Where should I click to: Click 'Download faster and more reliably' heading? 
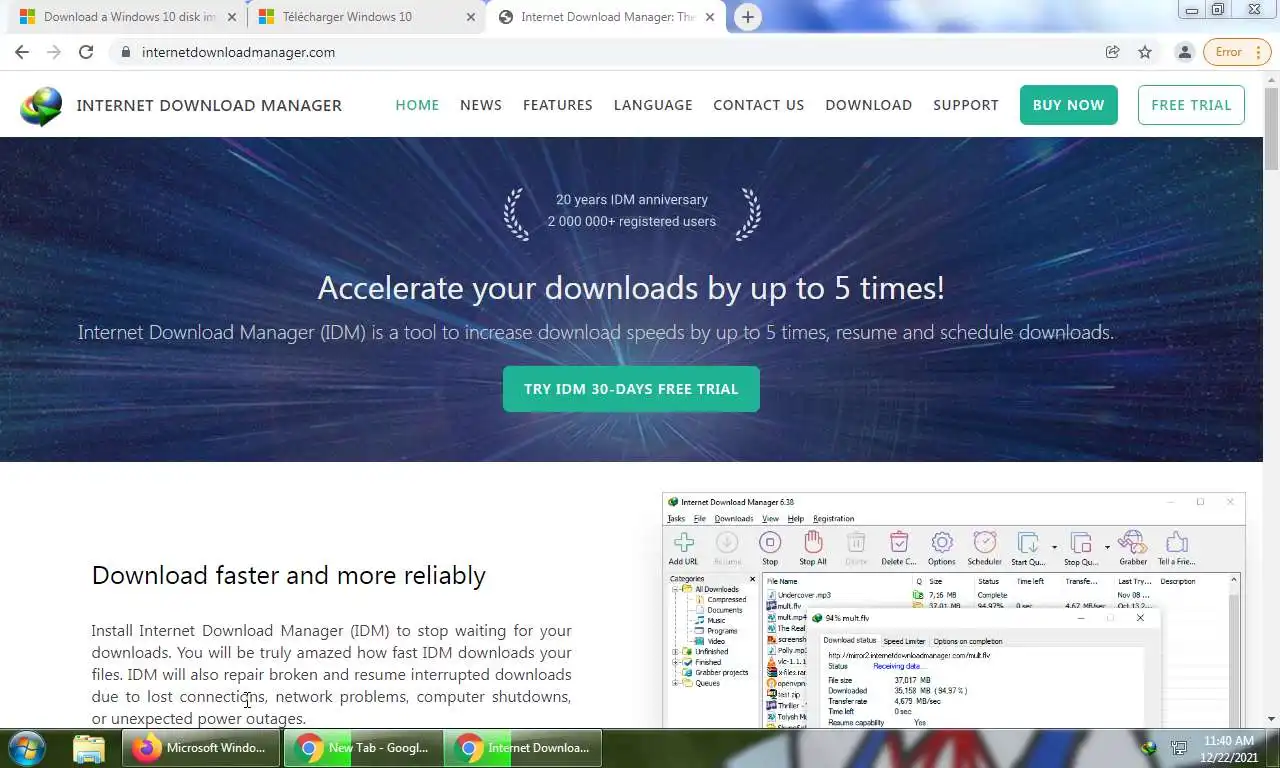pyautogui.click(x=289, y=575)
